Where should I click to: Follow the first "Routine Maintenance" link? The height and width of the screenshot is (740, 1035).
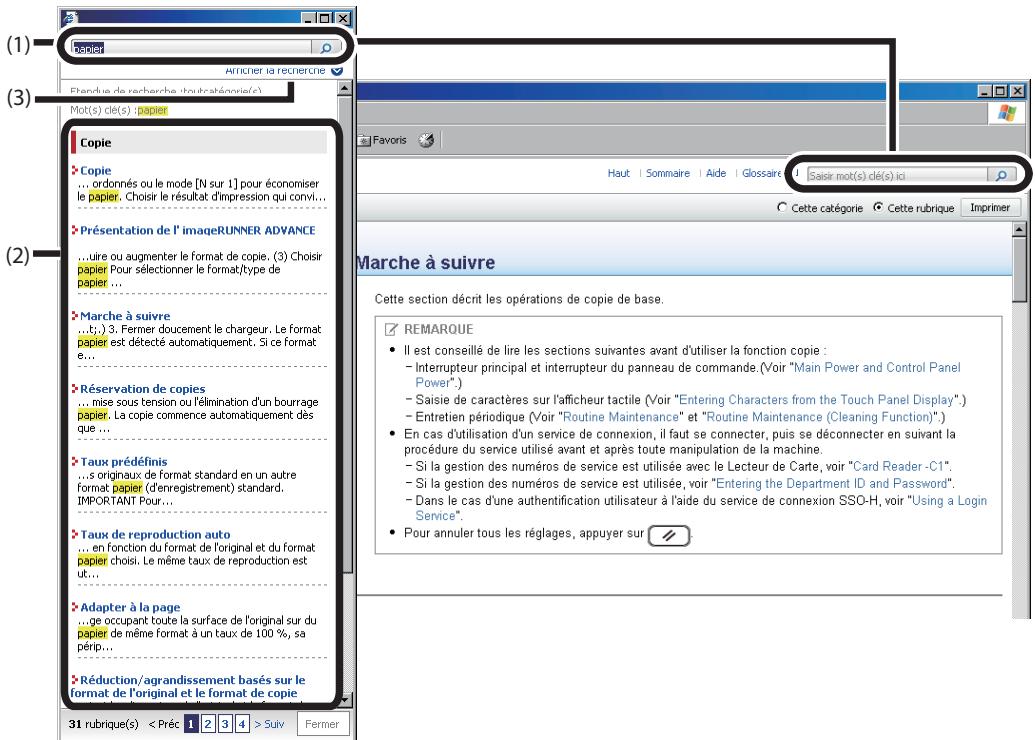coord(620,417)
